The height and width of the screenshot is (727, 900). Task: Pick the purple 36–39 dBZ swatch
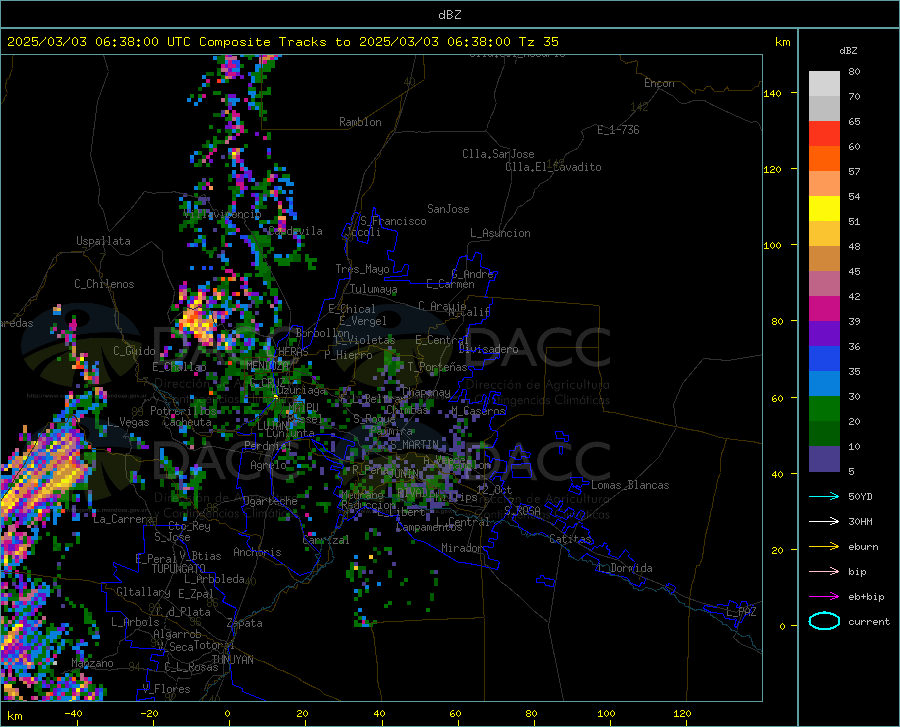(824, 334)
